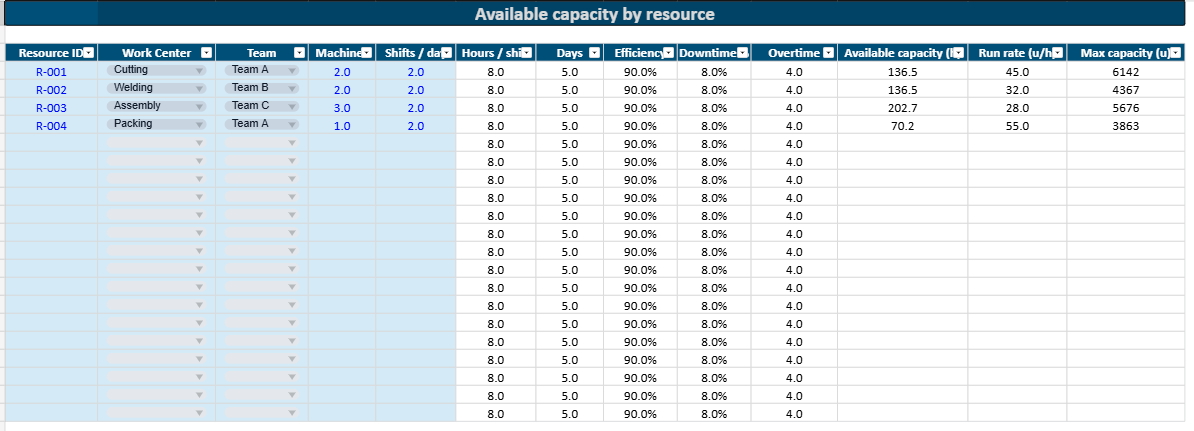
Task: Select the 202.7 available capacity cell
Action: (902, 108)
